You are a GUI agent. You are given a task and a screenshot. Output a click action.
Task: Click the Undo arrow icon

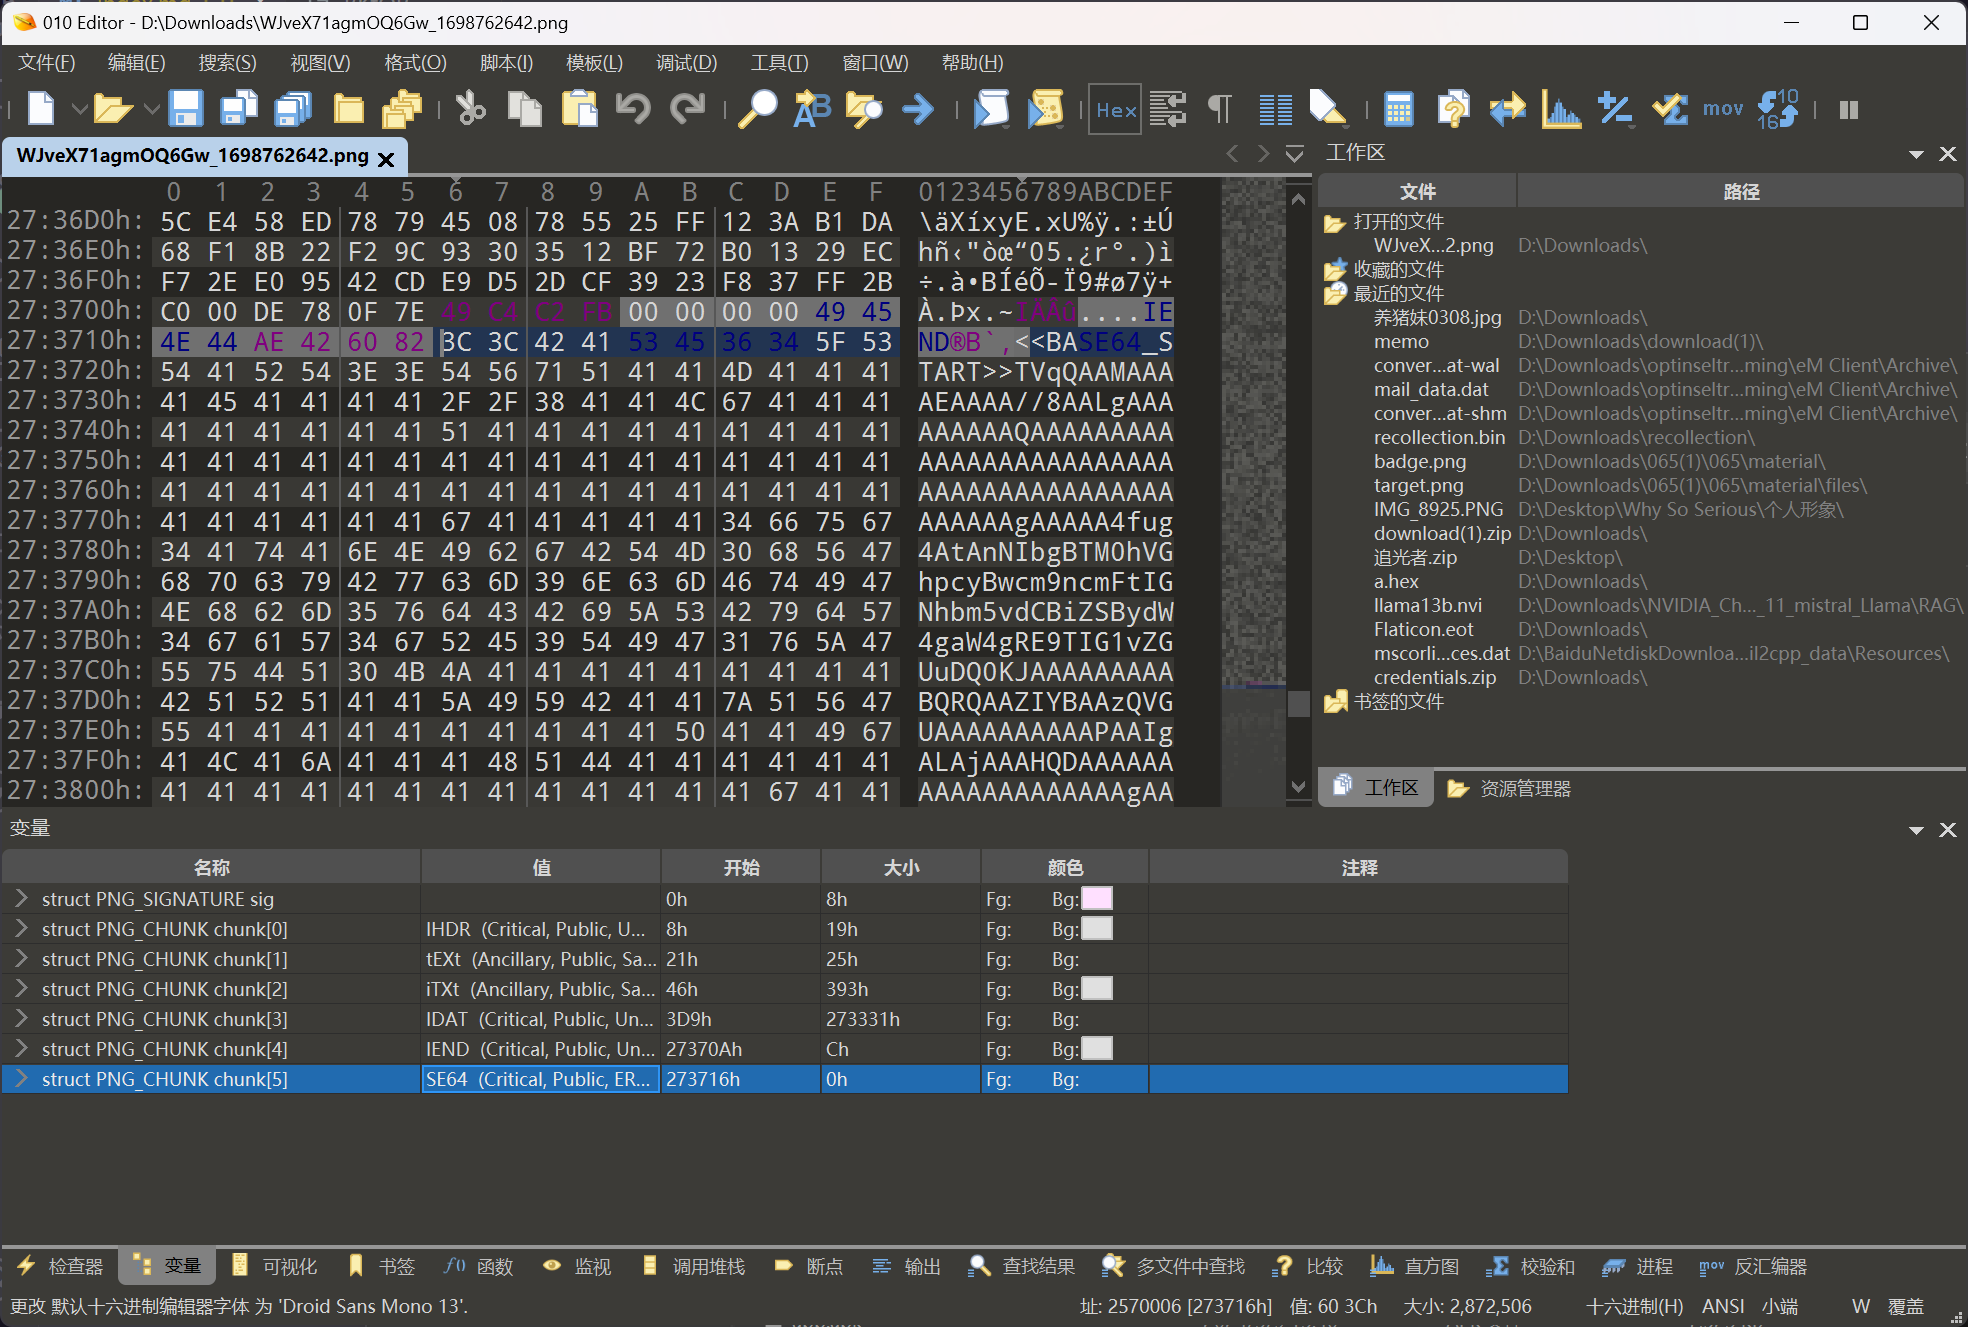tap(633, 108)
